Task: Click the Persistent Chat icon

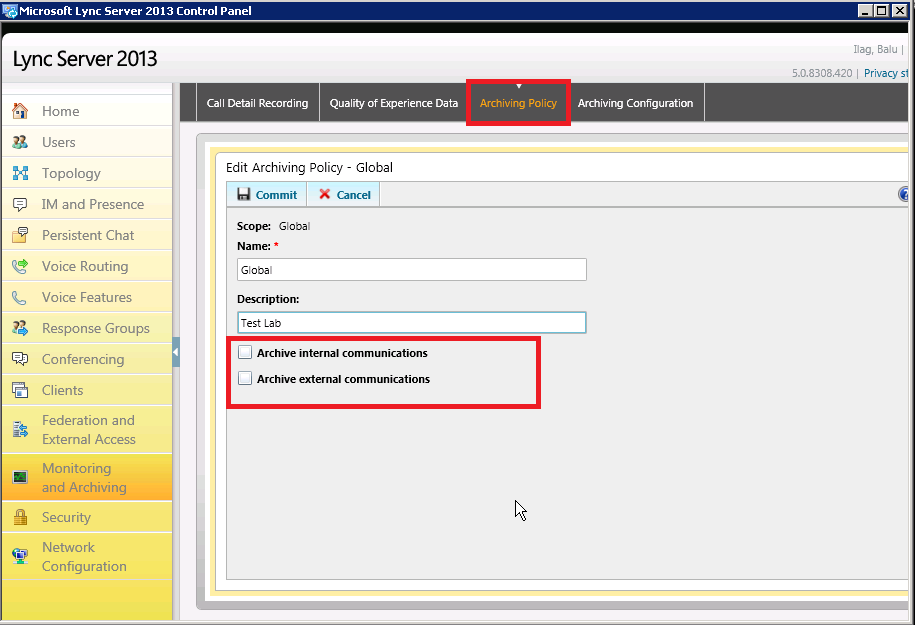Action: pos(20,235)
